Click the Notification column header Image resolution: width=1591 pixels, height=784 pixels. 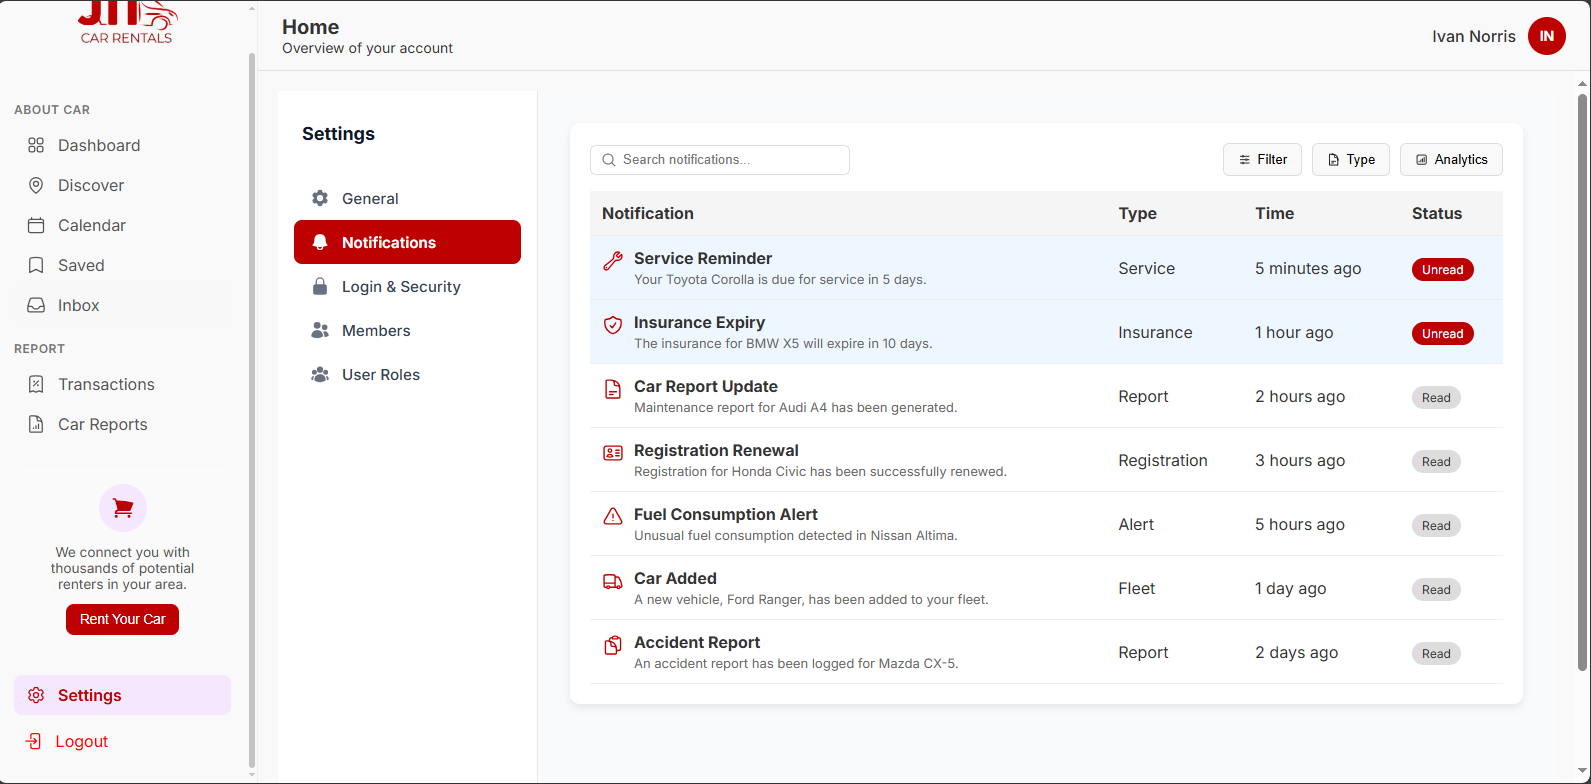(x=647, y=213)
